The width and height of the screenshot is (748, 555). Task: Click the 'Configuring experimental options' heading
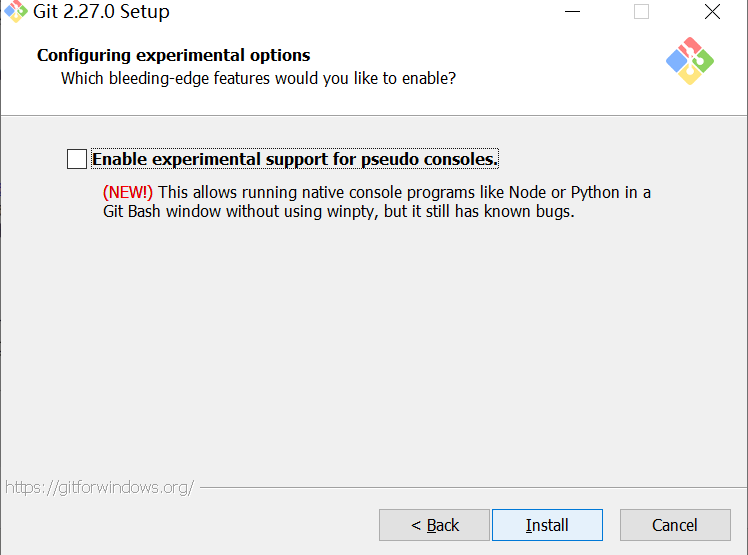[x=174, y=55]
